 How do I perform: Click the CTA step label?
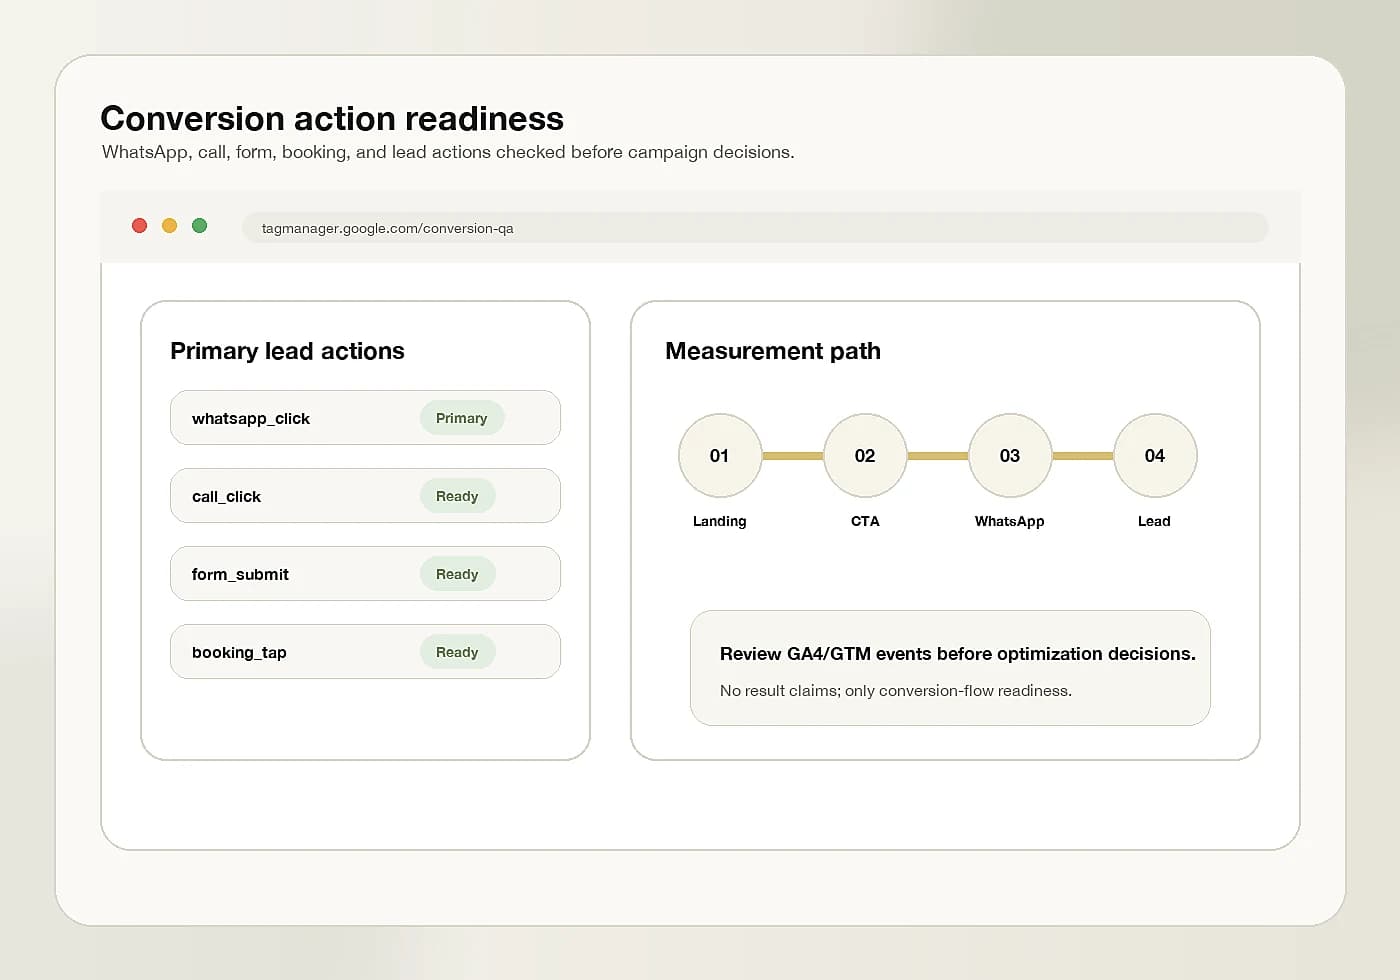[865, 521]
